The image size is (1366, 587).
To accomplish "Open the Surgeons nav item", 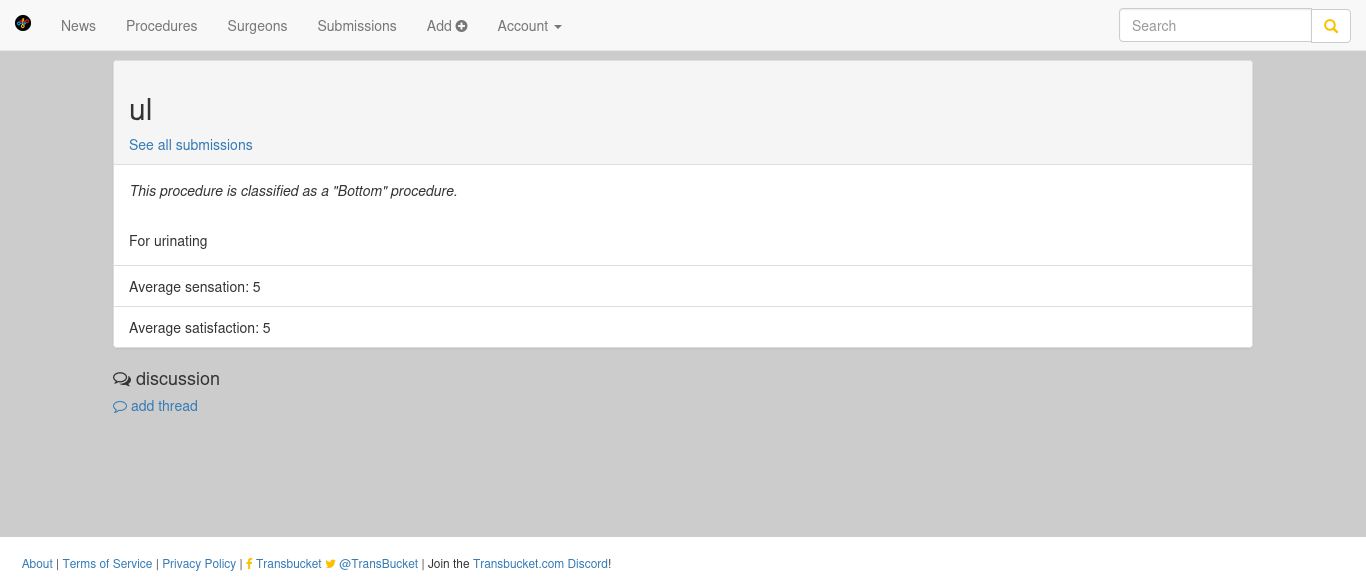I will (x=257, y=26).
